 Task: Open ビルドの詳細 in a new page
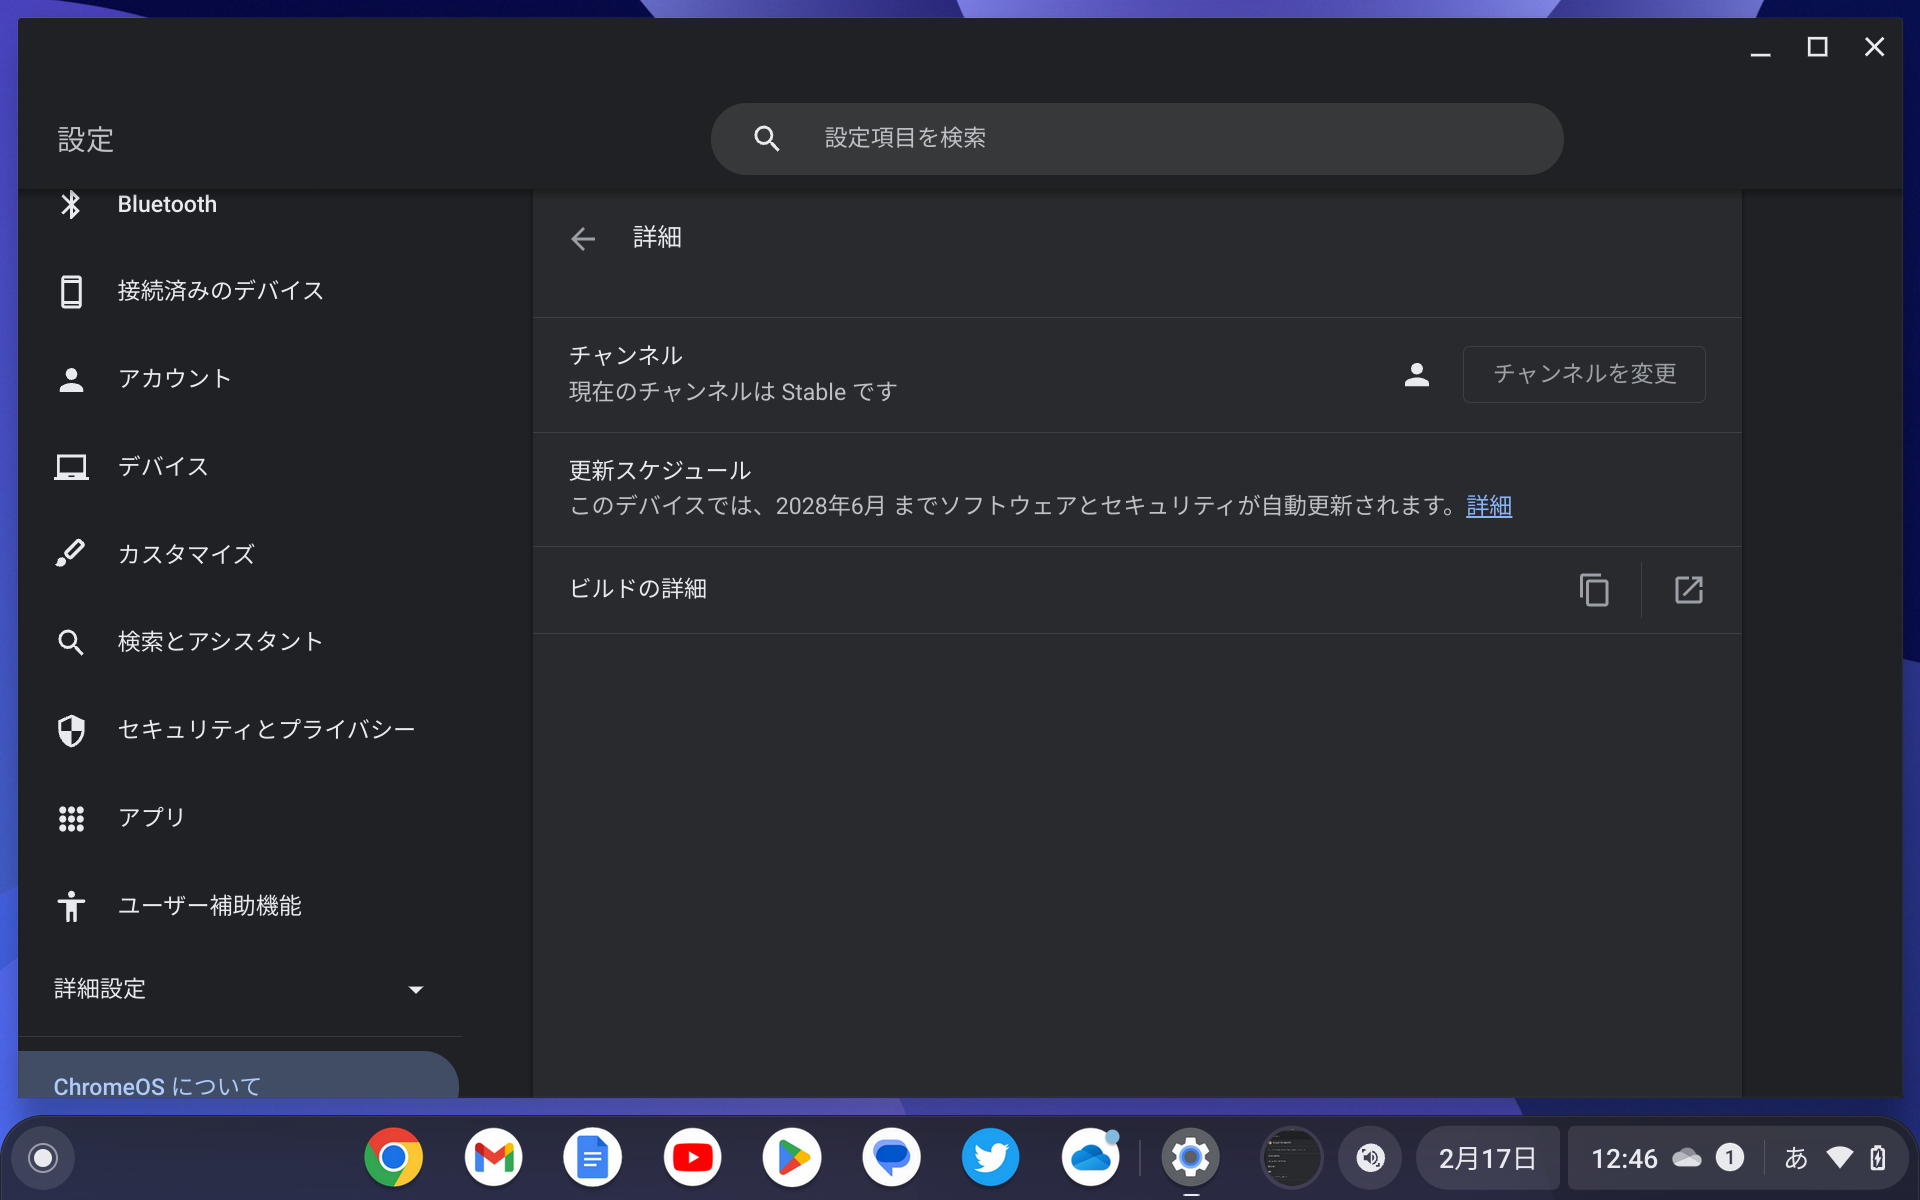point(1689,590)
